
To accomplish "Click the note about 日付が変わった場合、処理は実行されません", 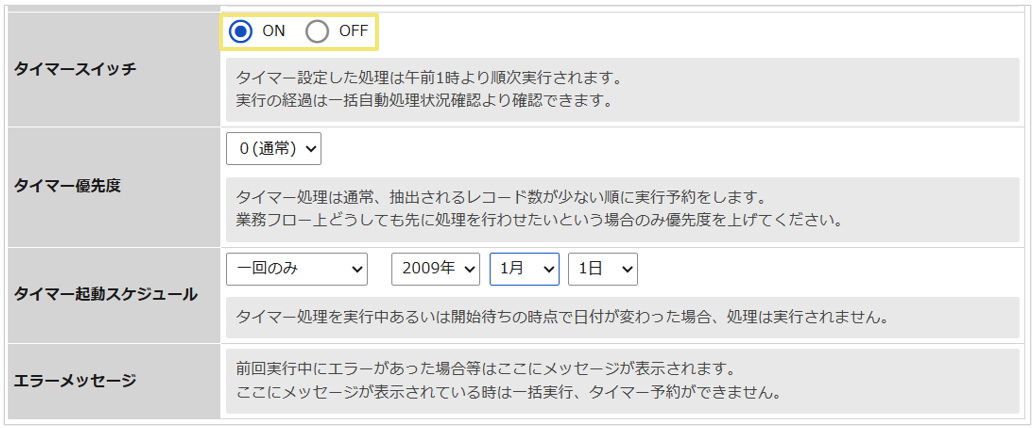I will coord(560,317).
